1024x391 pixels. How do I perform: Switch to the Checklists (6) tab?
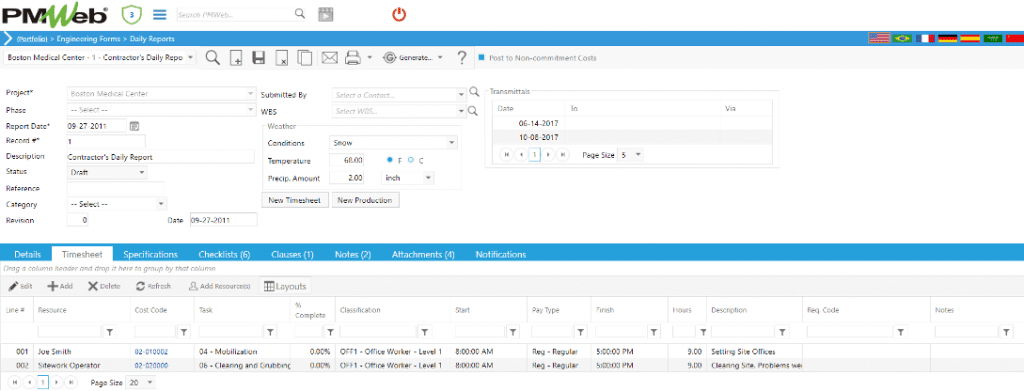pos(224,254)
